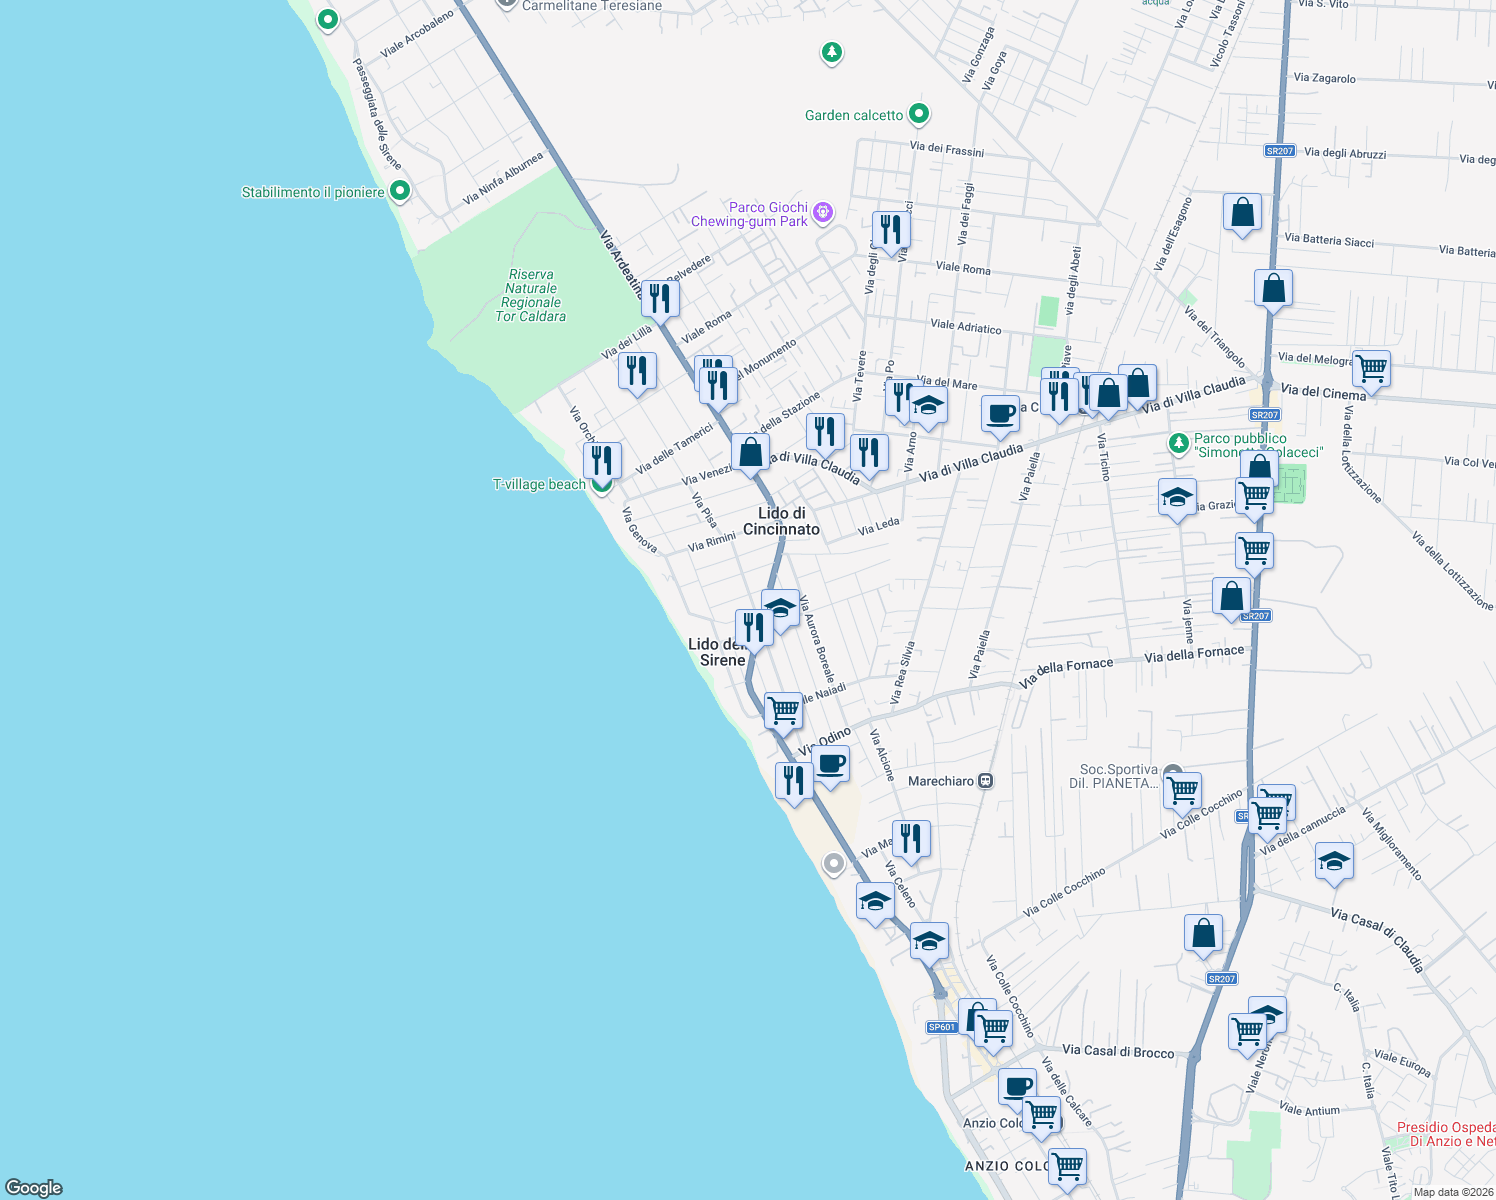This screenshot has height=1200, width=1496.
Task: Select the Stabilimento il pioniere beach pin
Action: pos(400,188)
